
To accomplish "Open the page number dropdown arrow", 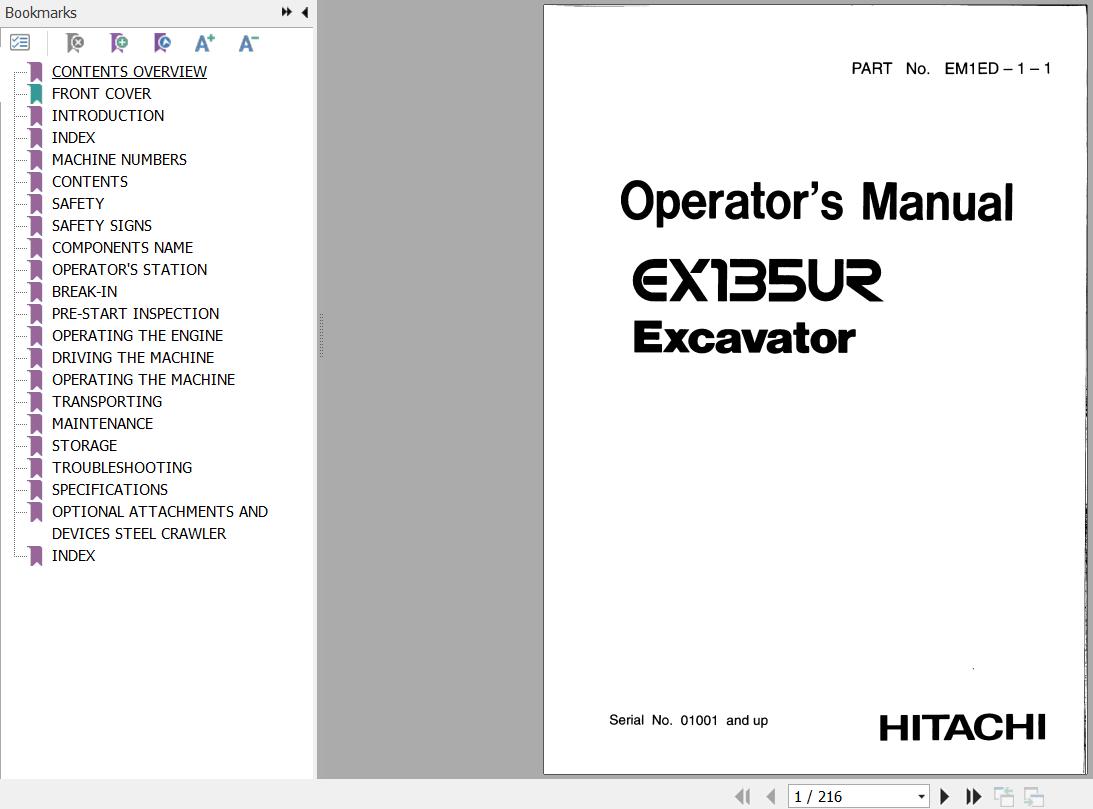I will [922, 796].
